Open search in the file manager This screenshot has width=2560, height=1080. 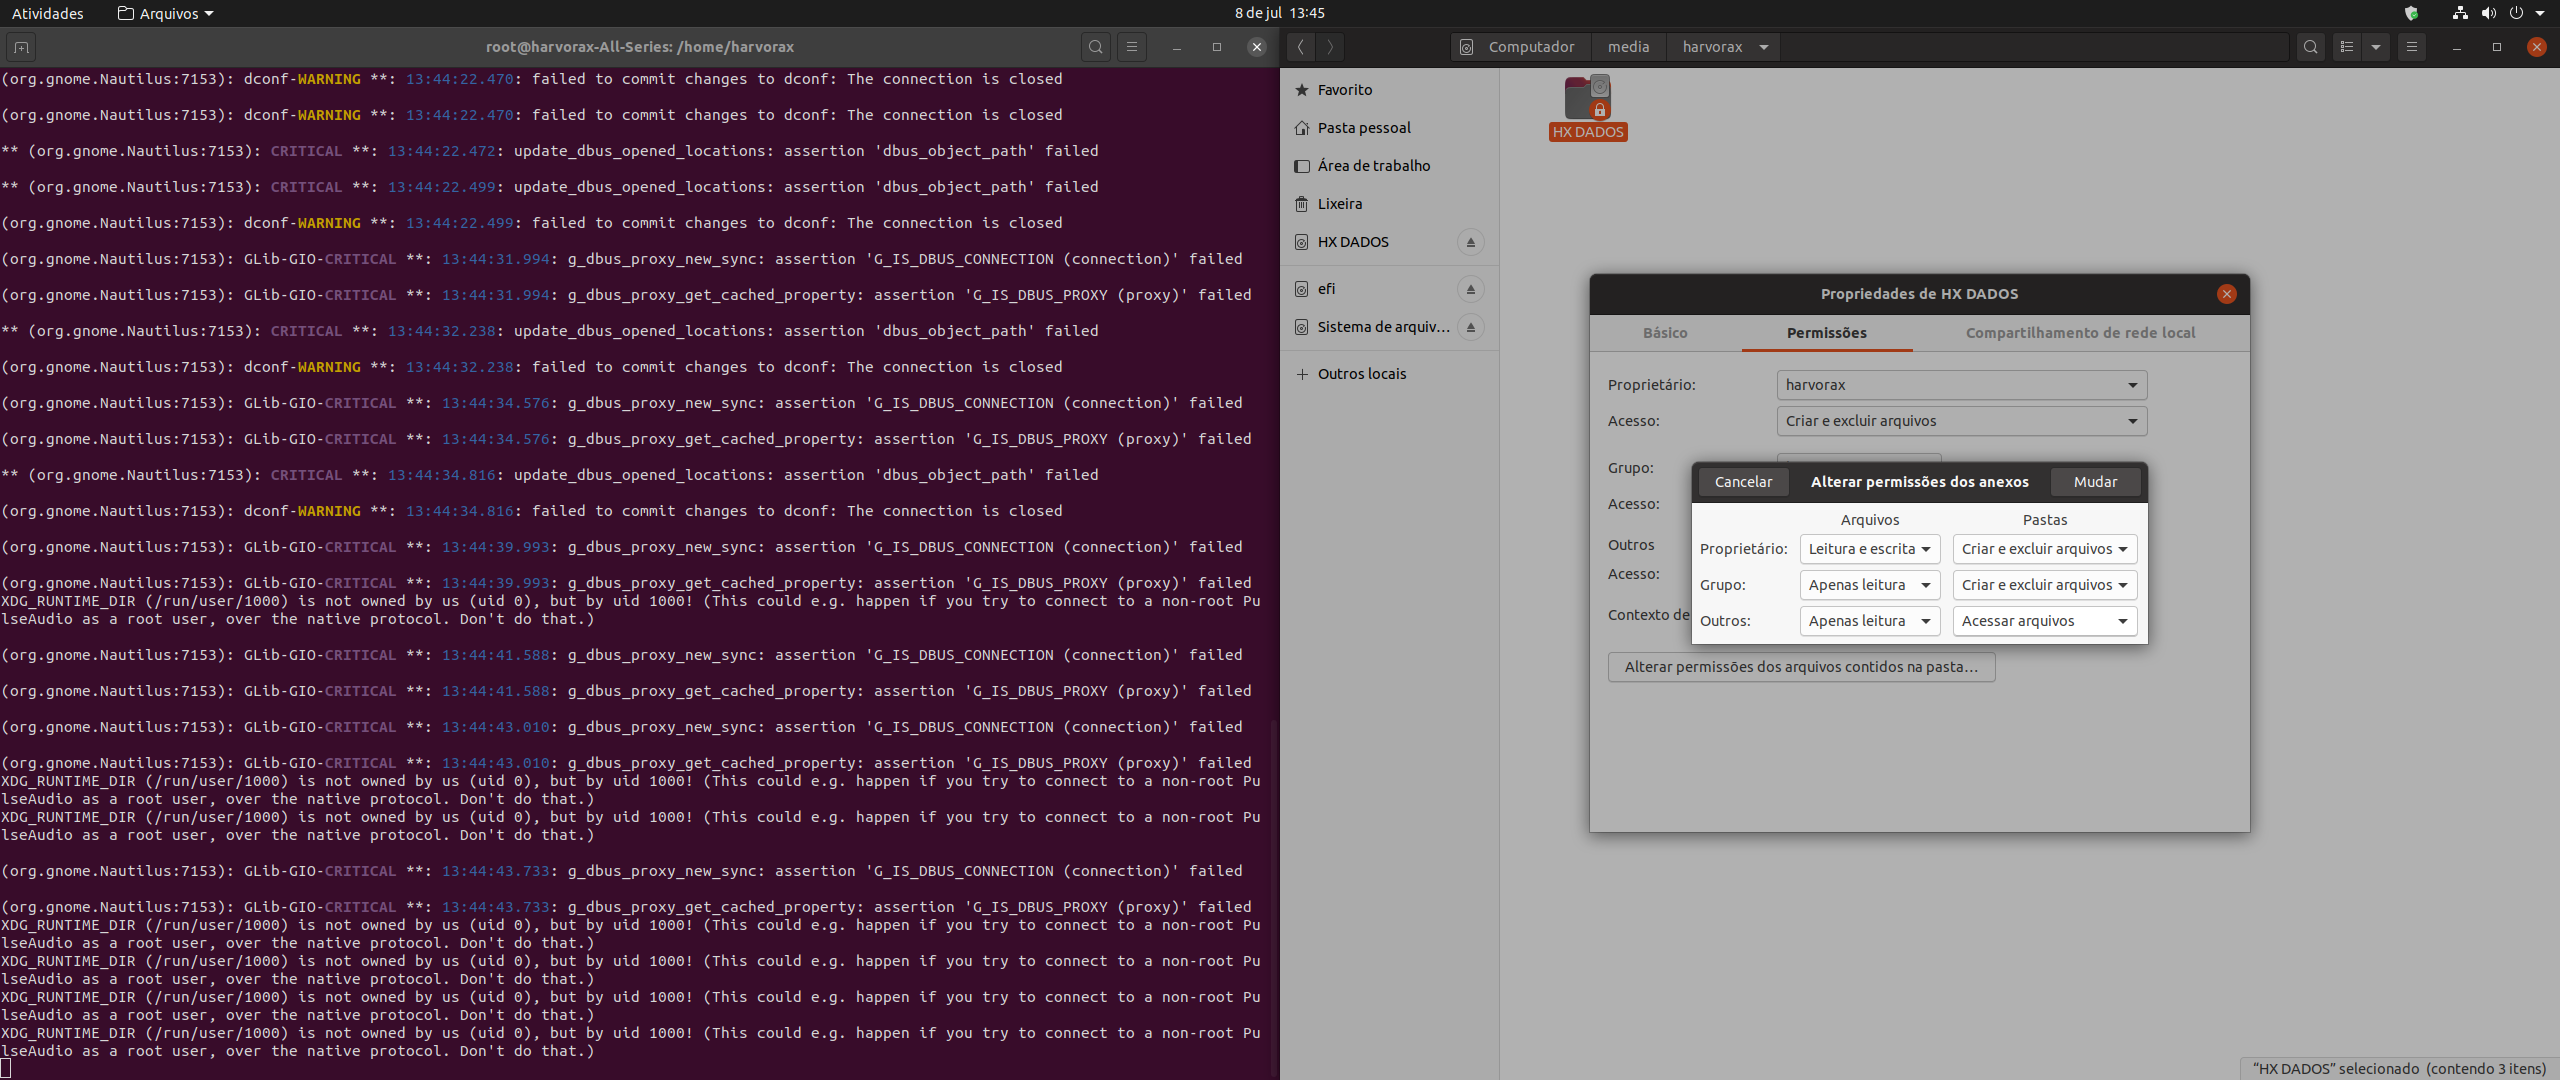[2310, 47]
